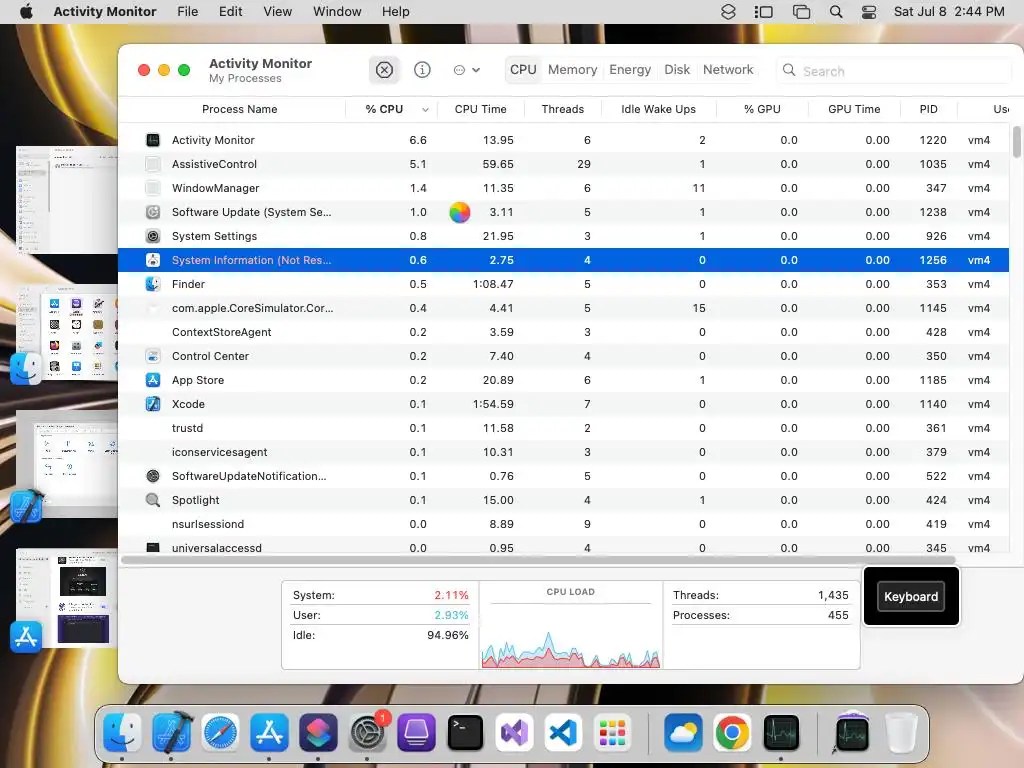The width and height of the screenshot is (1024, 768).
Task: Click the Search field in Activity Monitor
Action: click(895, 71)
